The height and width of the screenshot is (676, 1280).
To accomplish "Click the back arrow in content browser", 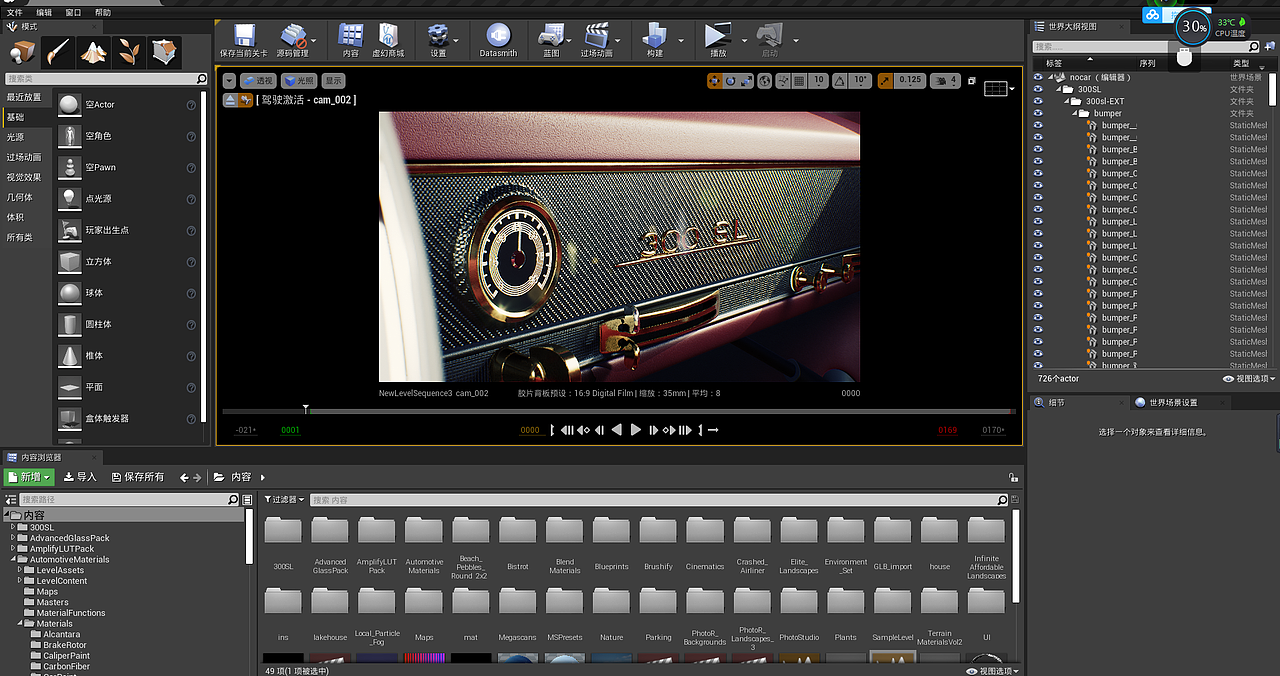I will pyautogui.click(x=184, y=477).
